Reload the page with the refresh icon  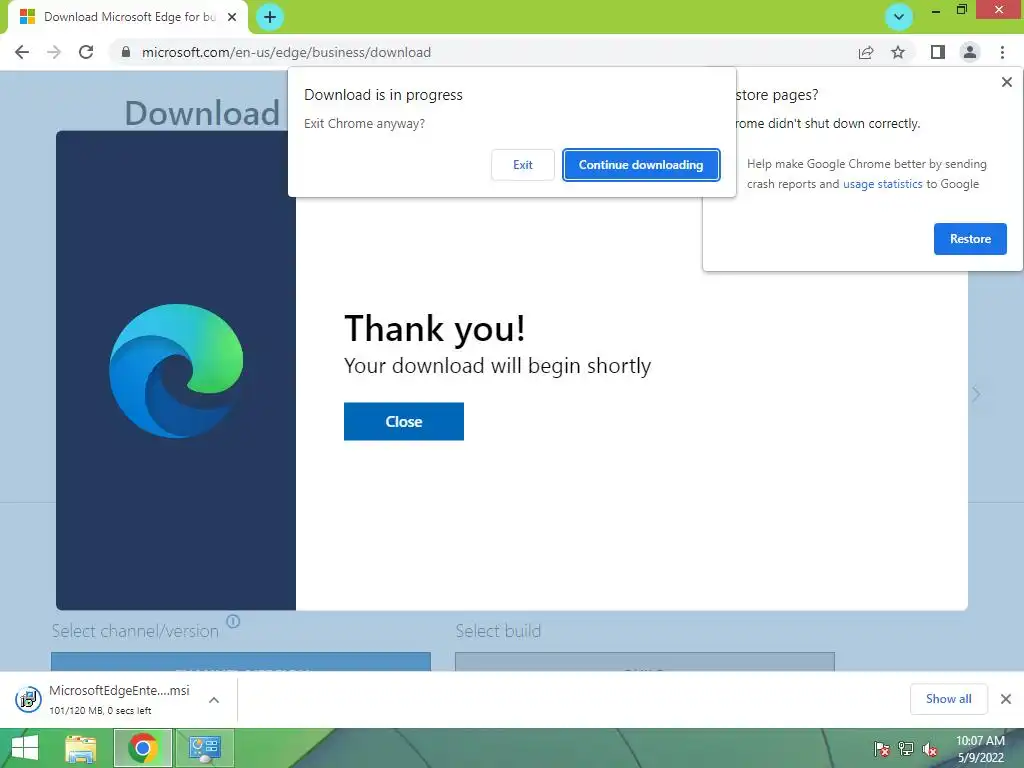pos(86,52)
